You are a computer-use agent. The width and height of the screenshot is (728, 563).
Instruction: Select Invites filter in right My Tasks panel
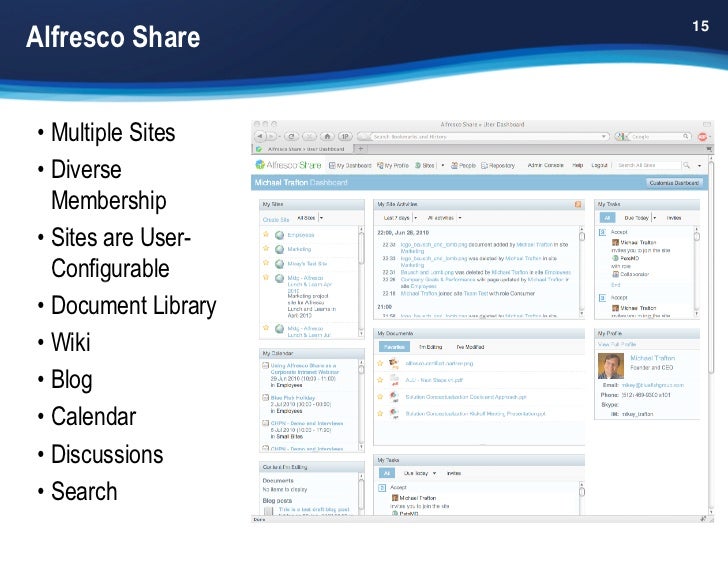pos(674,218)
